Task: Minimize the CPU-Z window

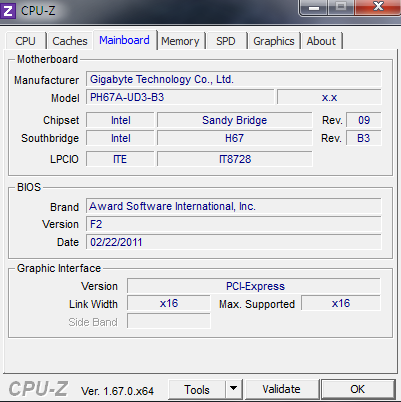Action: tap(314, 7)
